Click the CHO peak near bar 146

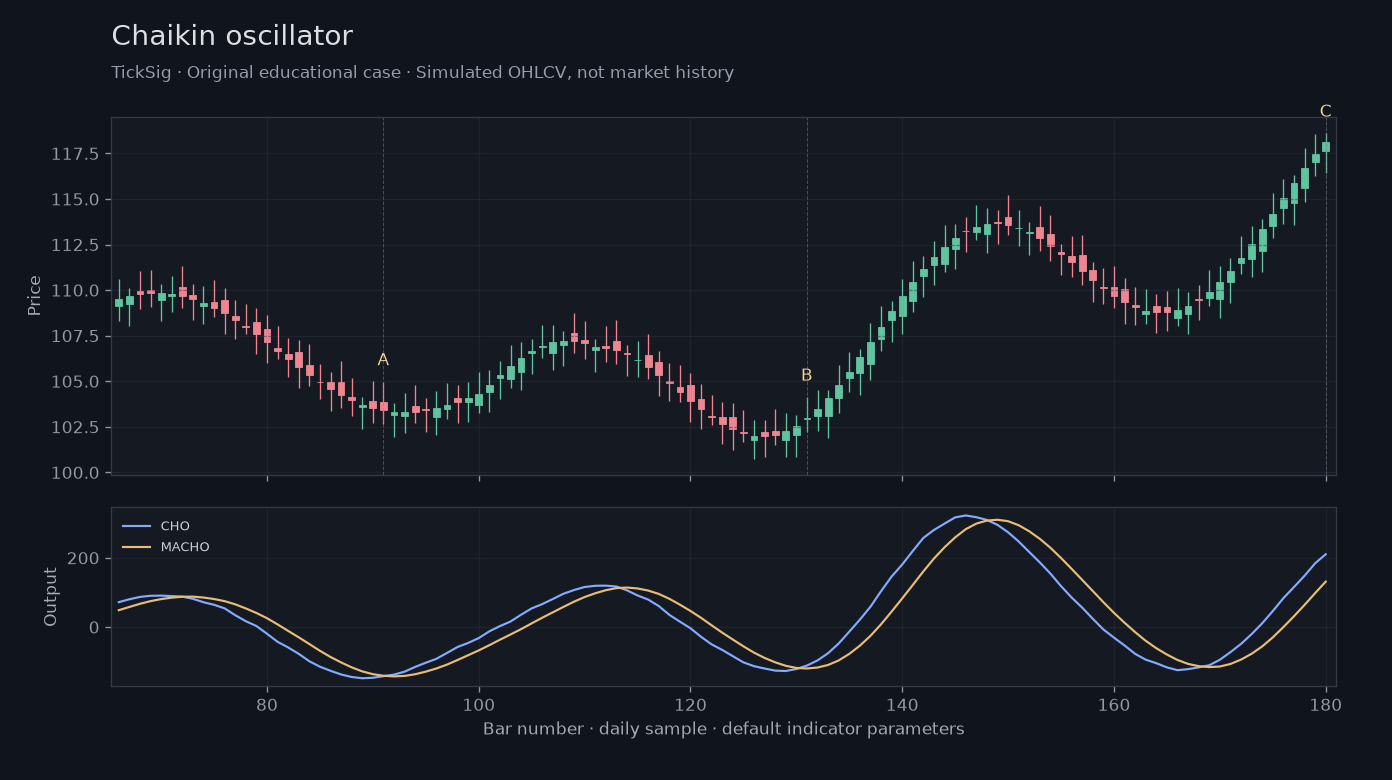pyautogui.click(x=966, y=515)
